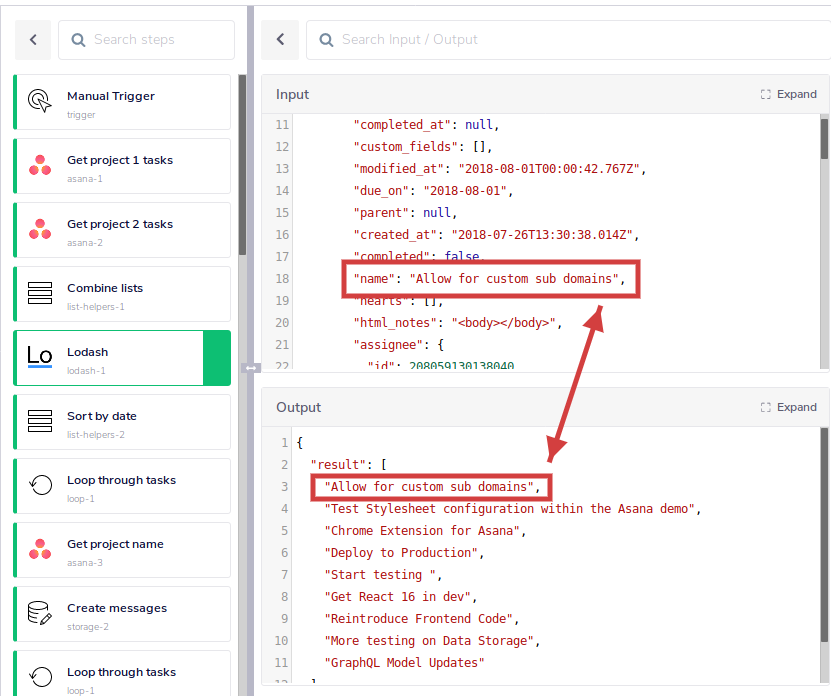Expand the Output panel

coord(789,407)
